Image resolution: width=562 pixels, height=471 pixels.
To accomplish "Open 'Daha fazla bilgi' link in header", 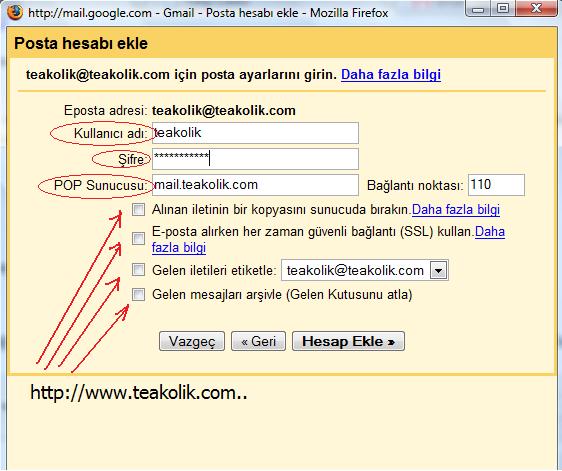I will [391, 75].
